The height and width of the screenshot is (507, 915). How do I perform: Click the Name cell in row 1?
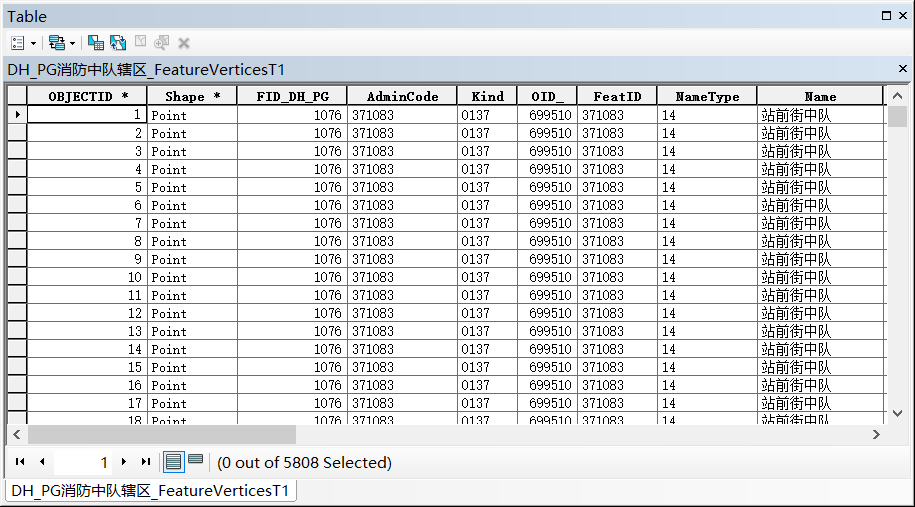click(x=820, y=115)
